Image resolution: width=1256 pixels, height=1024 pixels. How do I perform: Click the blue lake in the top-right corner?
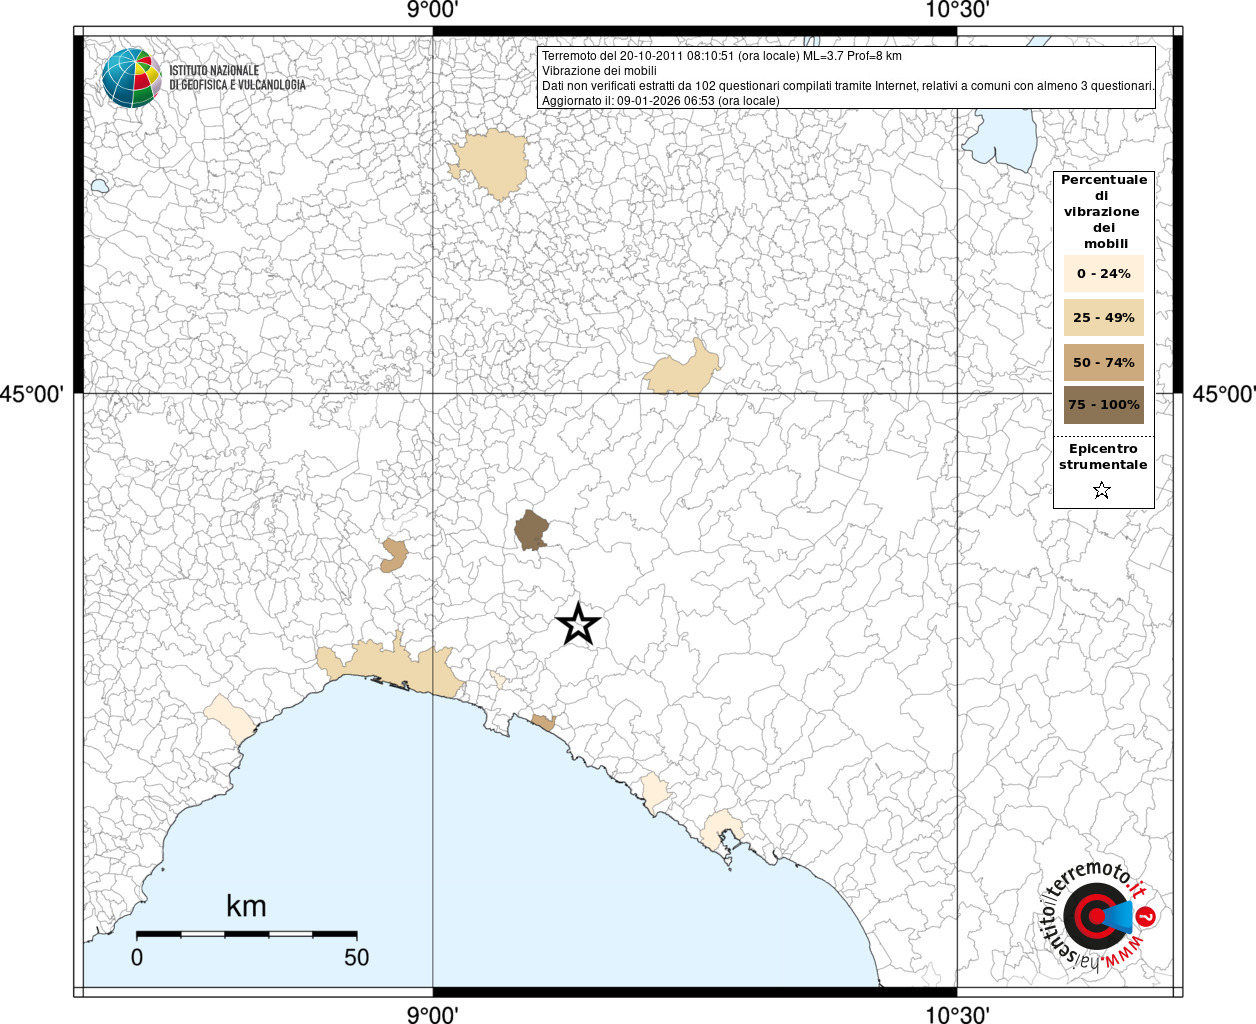(x=1005, y=135)
